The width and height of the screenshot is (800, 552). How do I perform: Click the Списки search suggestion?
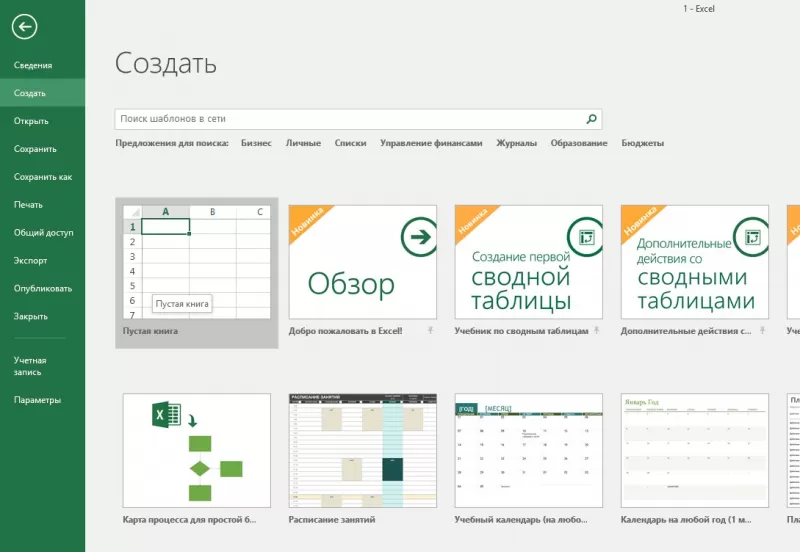350,143
